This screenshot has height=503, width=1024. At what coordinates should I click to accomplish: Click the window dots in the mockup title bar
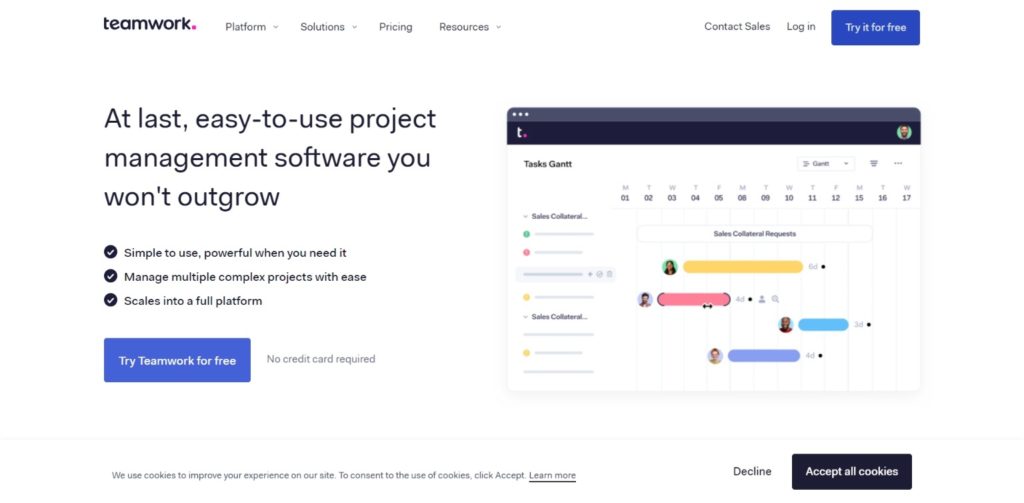(x=520, y=114)
